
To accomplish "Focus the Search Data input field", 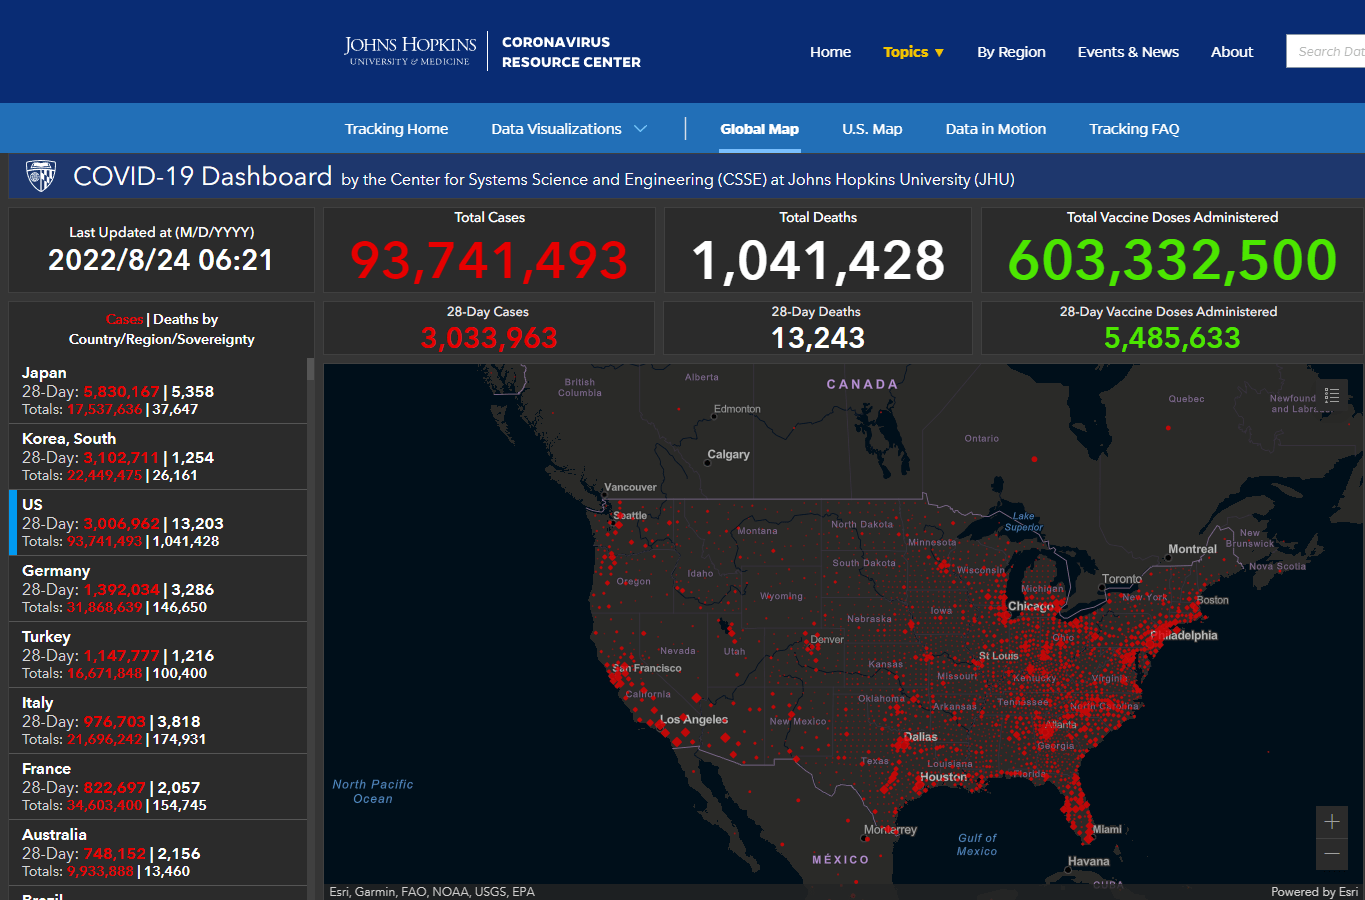I will [1326, 51].
